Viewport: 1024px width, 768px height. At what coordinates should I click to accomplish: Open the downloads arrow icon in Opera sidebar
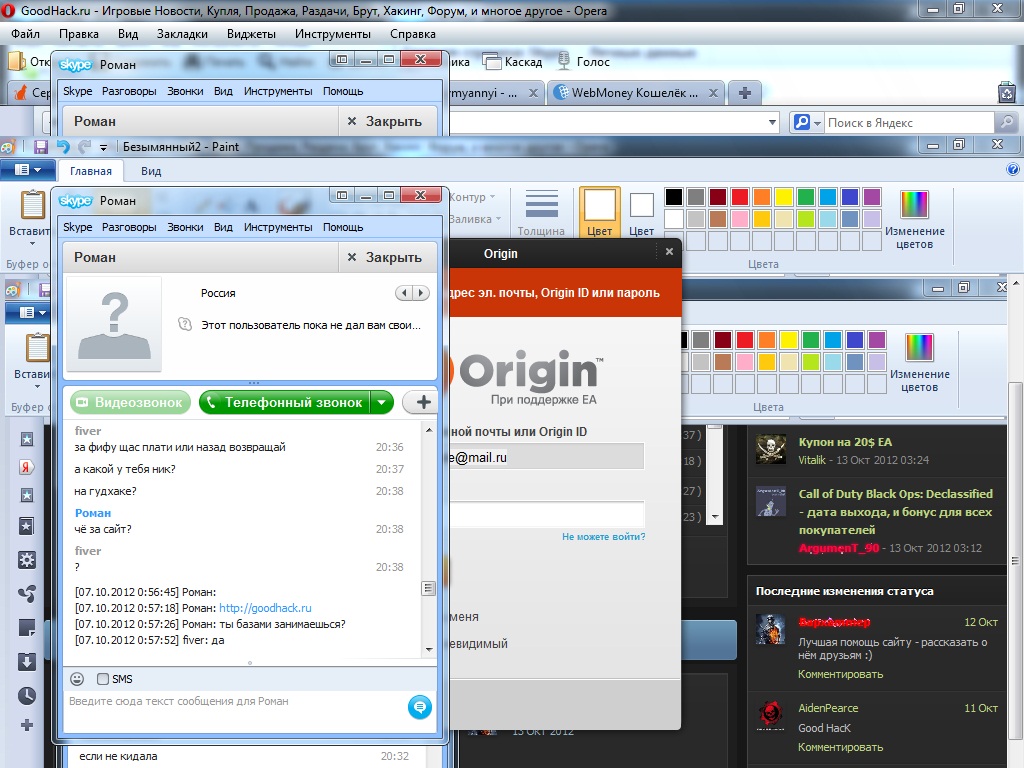pyautogui.click(x=27, y=662)
